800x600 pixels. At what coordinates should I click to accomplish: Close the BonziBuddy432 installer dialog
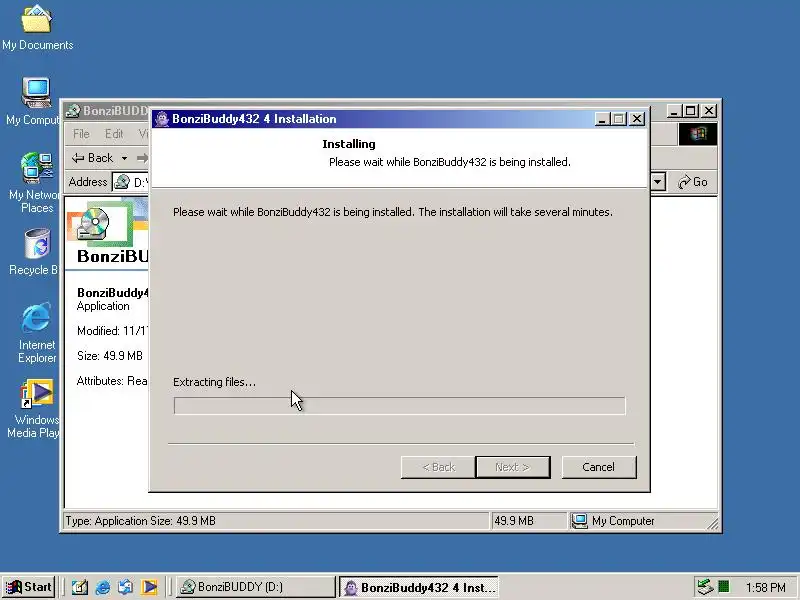pos(637,119)
